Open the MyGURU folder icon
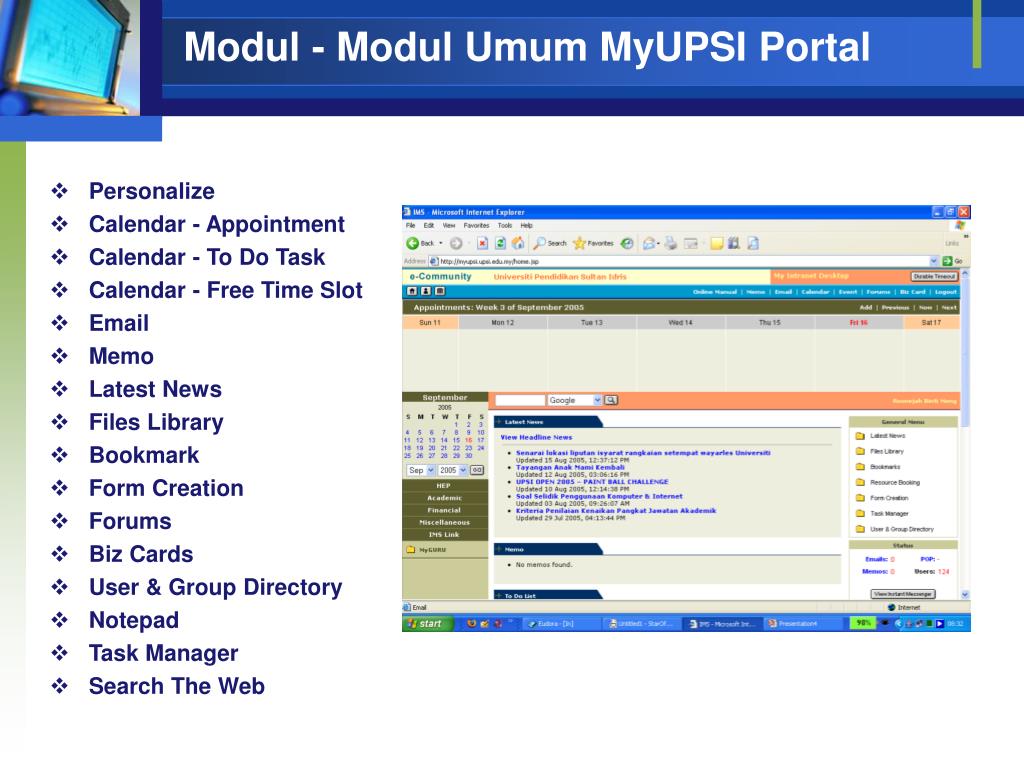Image resolution: width=1024 pixels, height=768 pixels. pyautogui.click(x=411, y=550)
